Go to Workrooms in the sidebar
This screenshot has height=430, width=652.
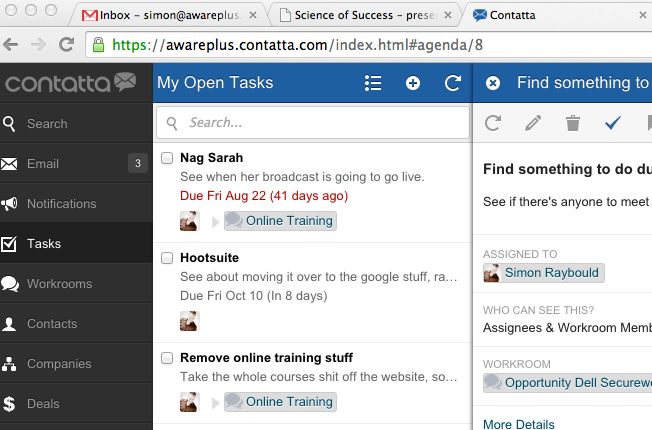(59, 284)
